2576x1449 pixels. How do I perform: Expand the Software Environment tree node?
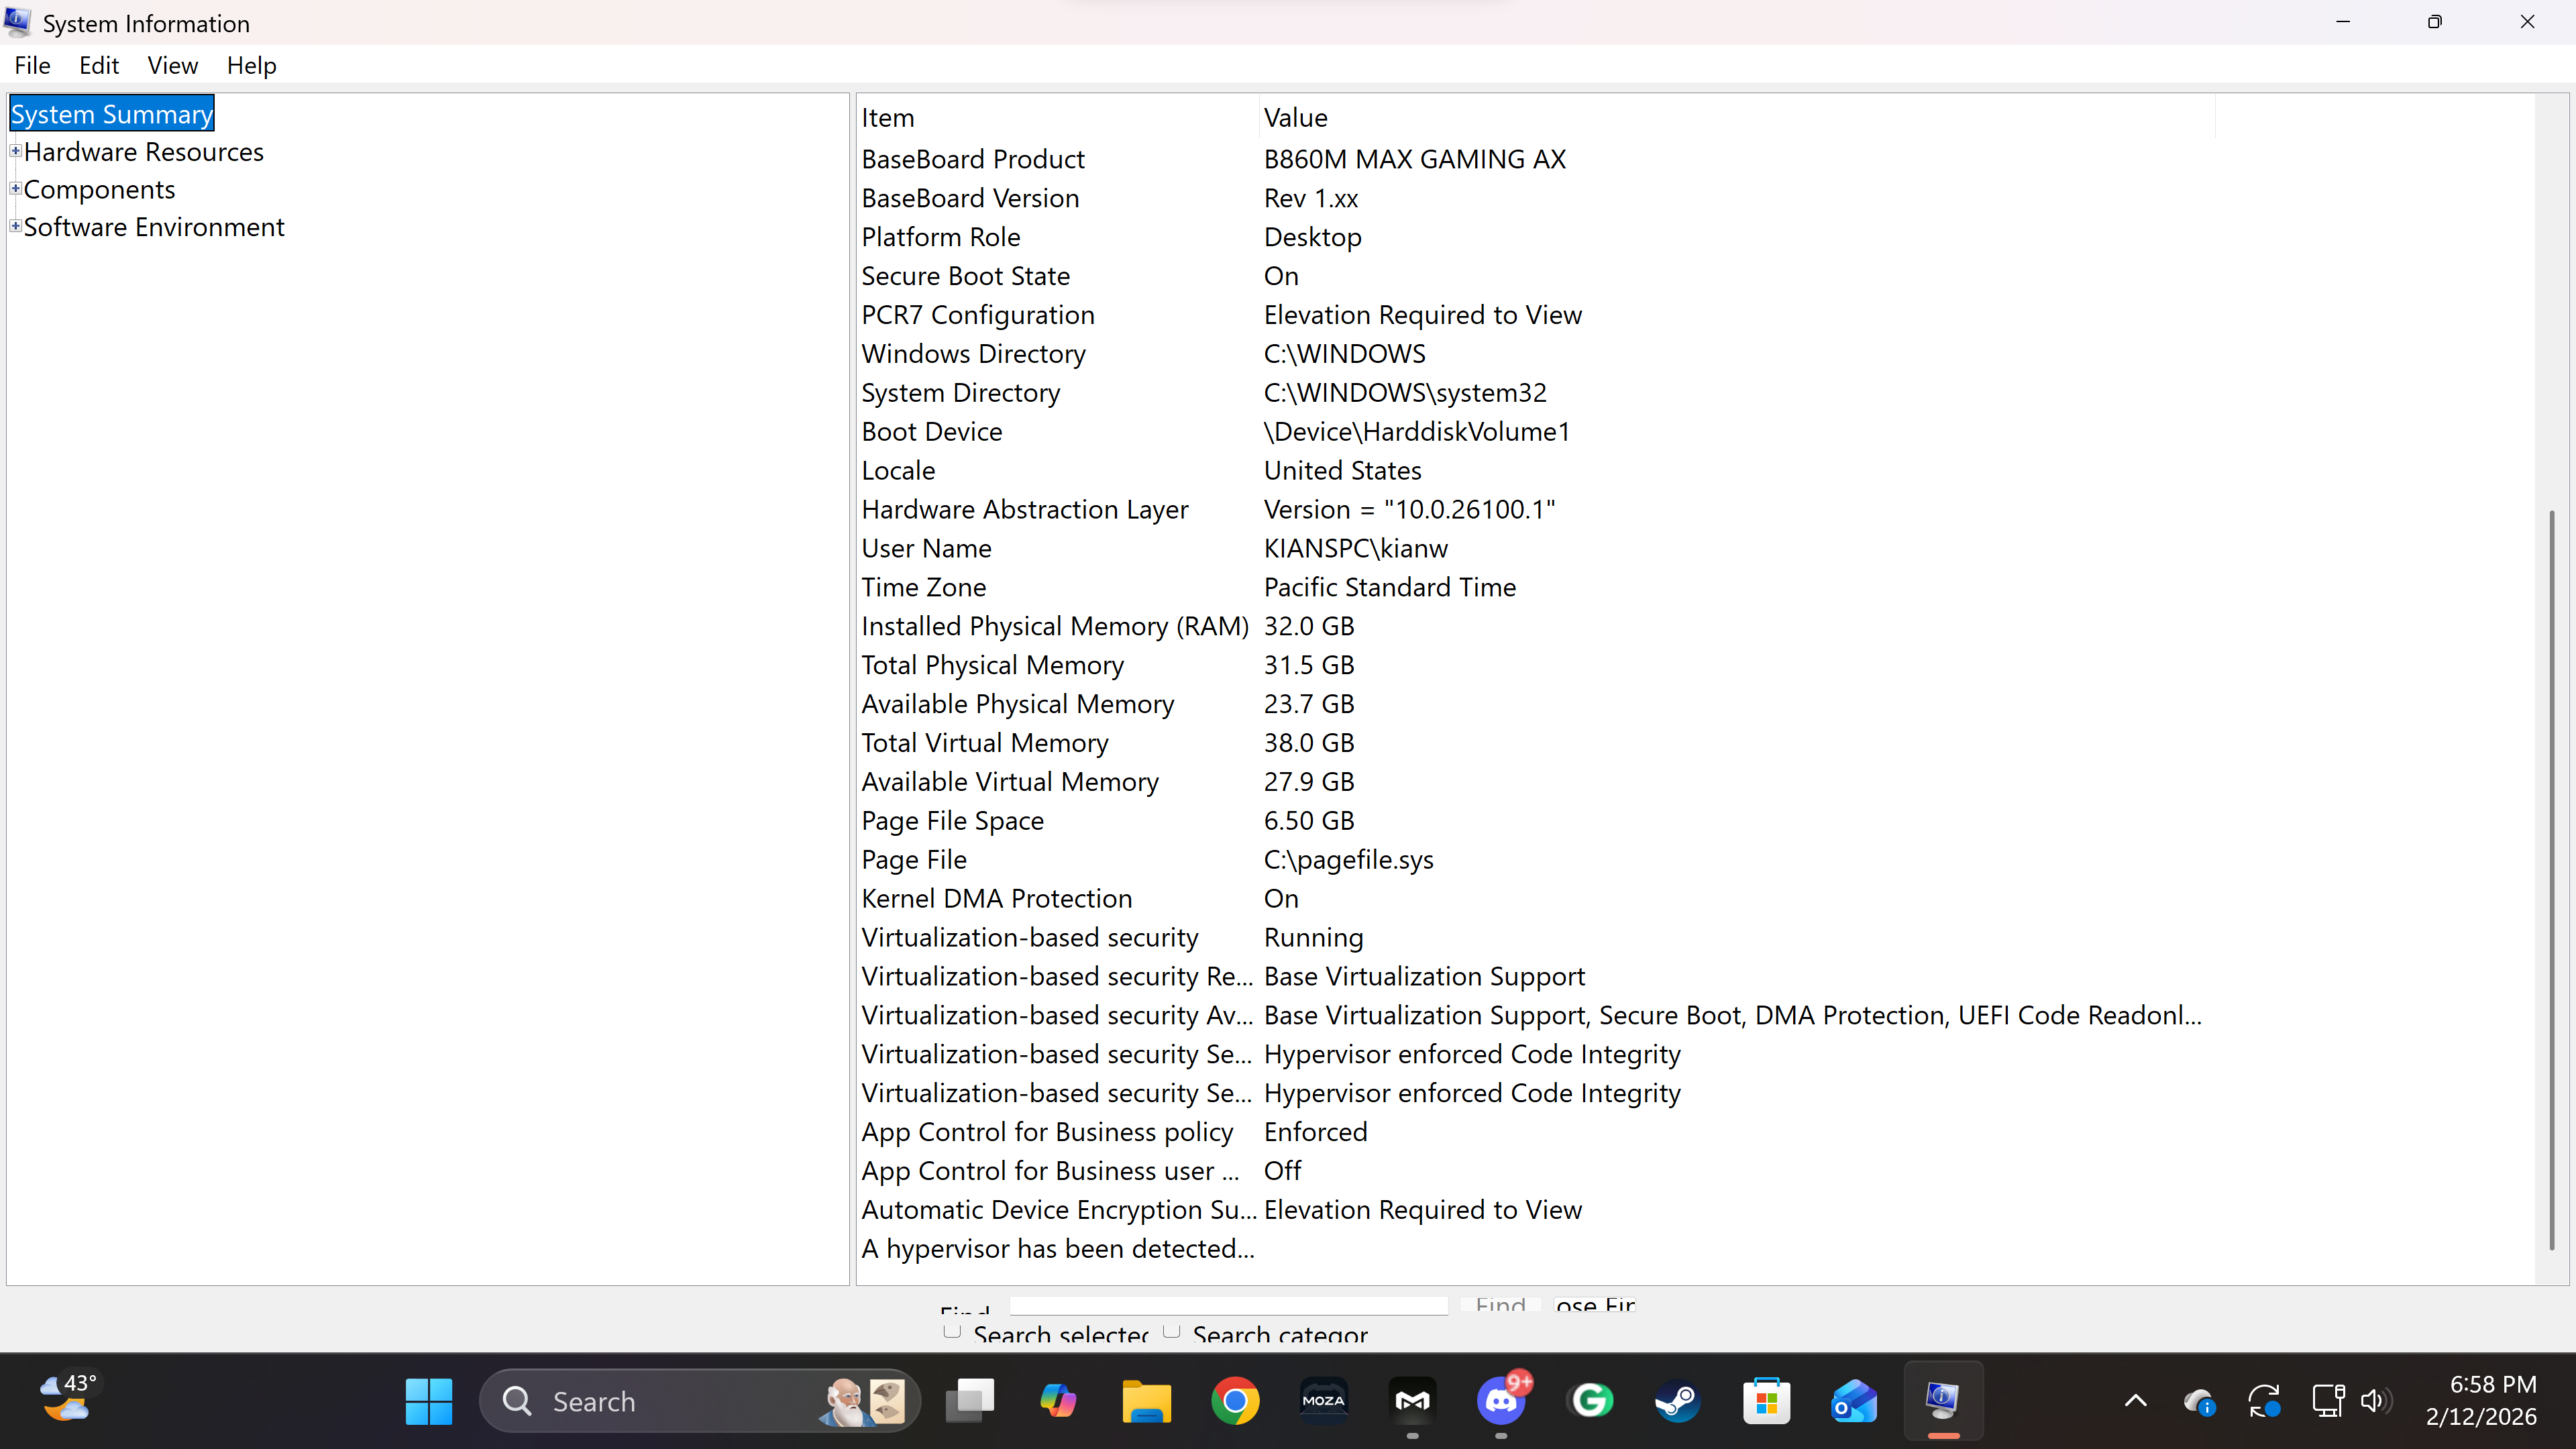coord(15,226)
